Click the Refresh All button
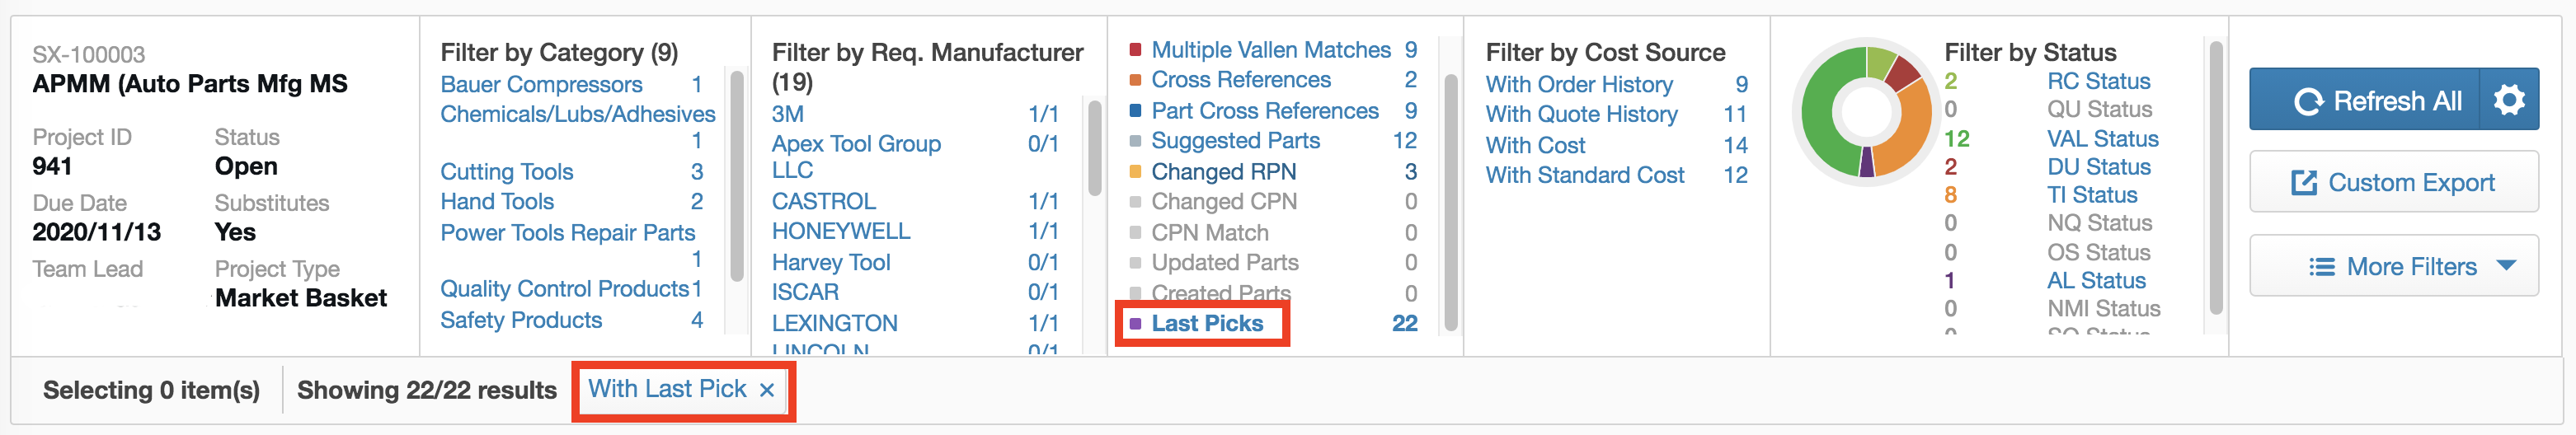The image size is (2576, 435). click(2375, 100)
